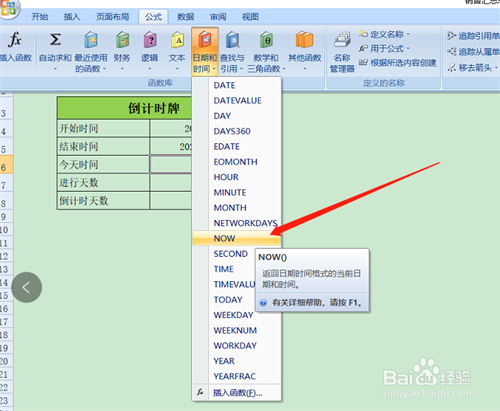
Task: Switch to the 视图 ribbon tab
Action: coord(250,17)
